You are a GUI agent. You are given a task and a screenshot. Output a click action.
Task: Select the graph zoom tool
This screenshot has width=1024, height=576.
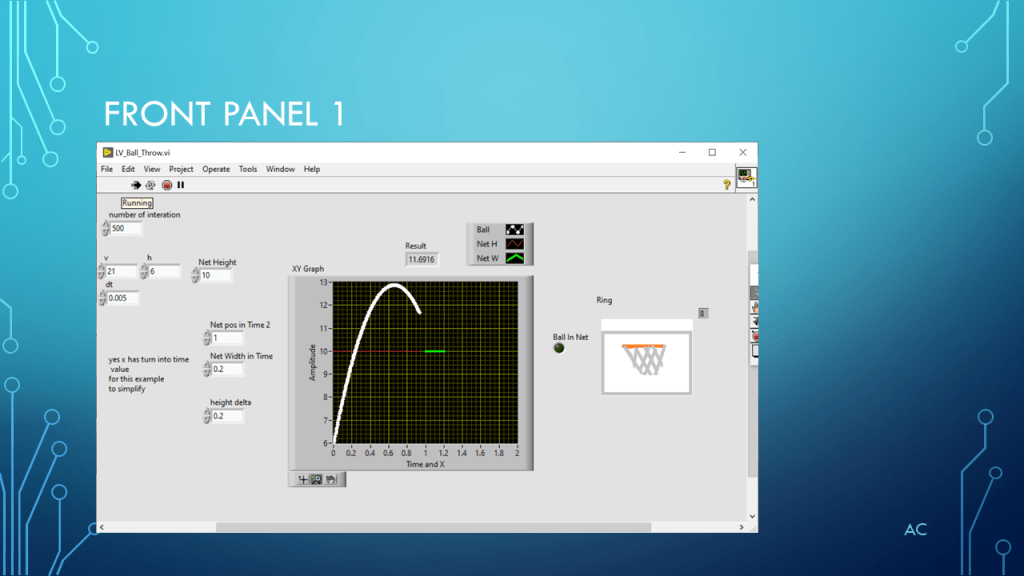[x=316, y=480]
